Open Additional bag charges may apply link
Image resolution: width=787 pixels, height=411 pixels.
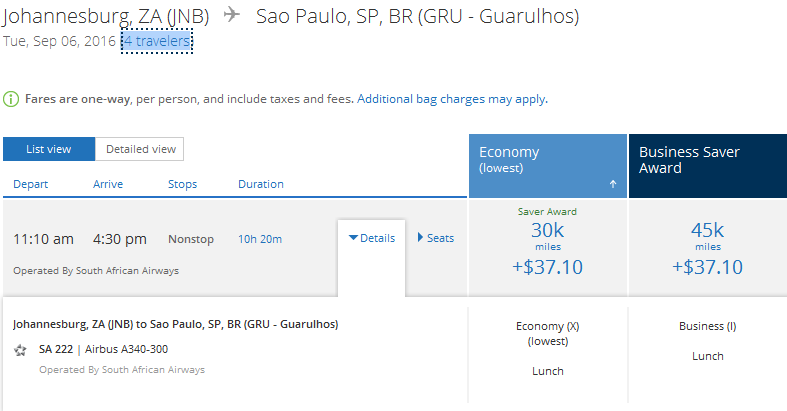tap(451, 99)
